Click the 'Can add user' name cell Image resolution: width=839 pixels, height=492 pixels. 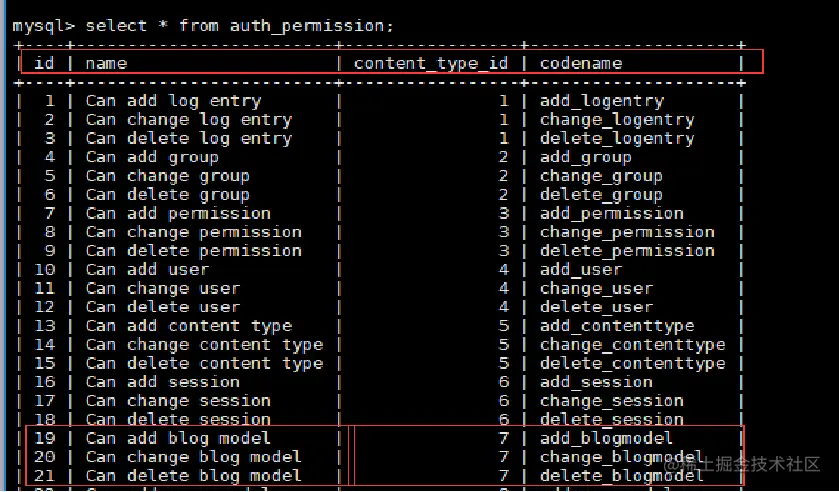click(x=147, y=270)
